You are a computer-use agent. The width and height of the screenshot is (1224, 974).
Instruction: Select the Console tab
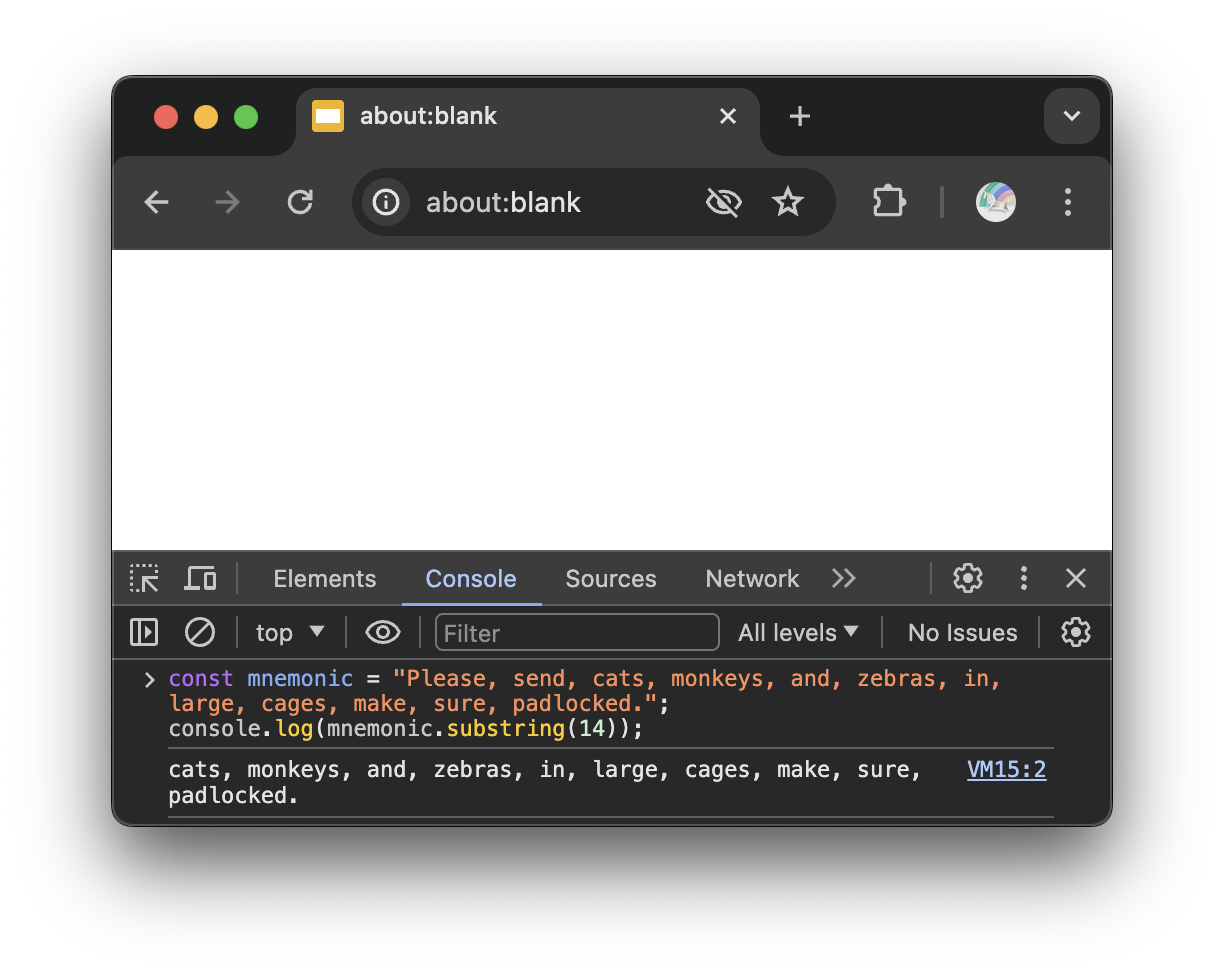(471, 579)
